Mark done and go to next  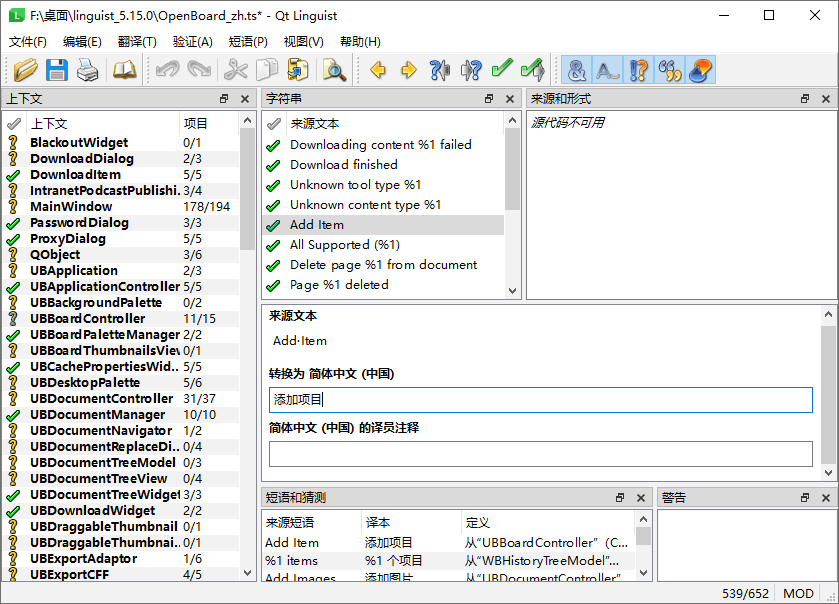[x=533, y=70]
